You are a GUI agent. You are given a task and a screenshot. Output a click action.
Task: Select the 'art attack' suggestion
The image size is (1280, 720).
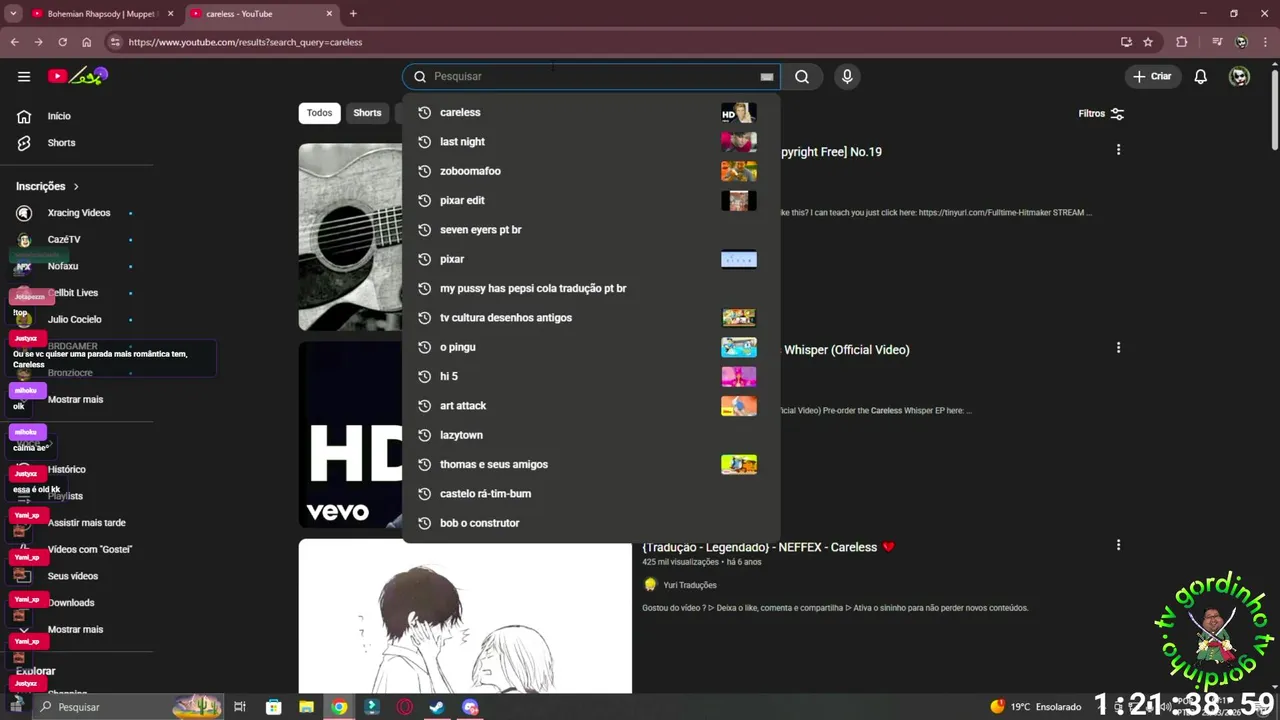[x=591, y=406]
